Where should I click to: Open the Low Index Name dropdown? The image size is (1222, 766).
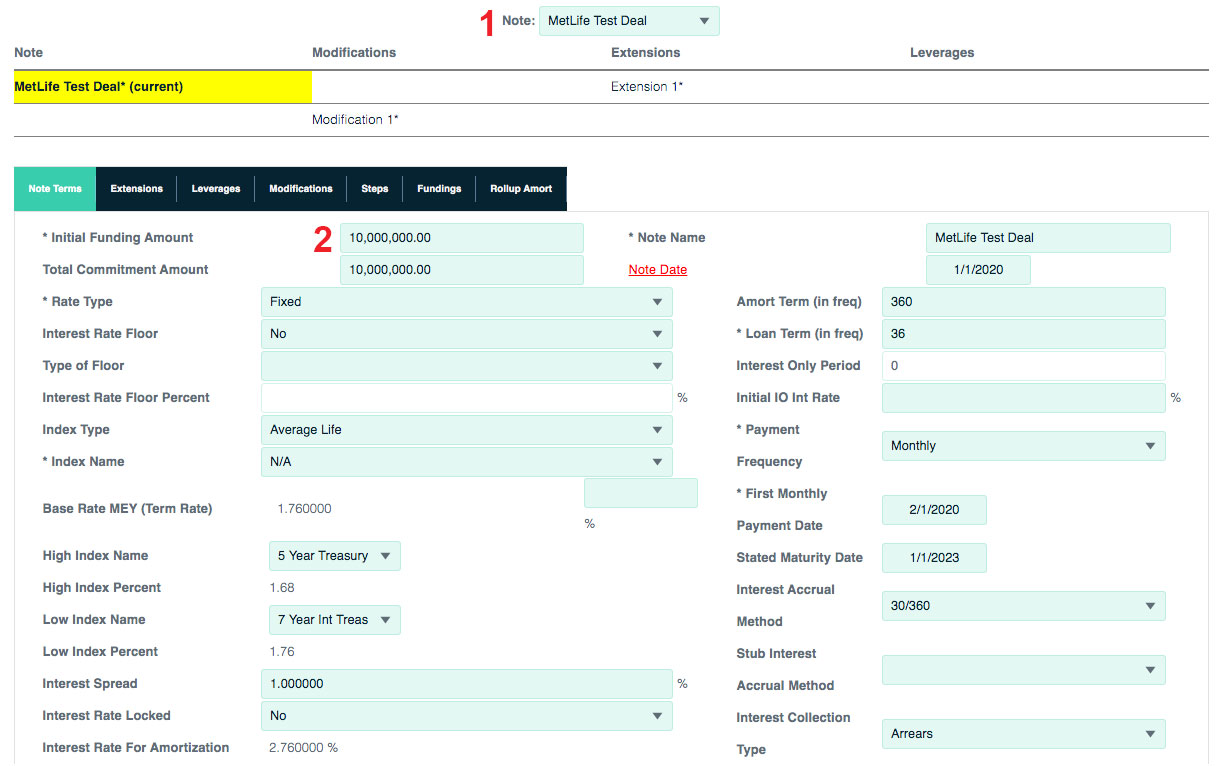(x=335, y=620)
